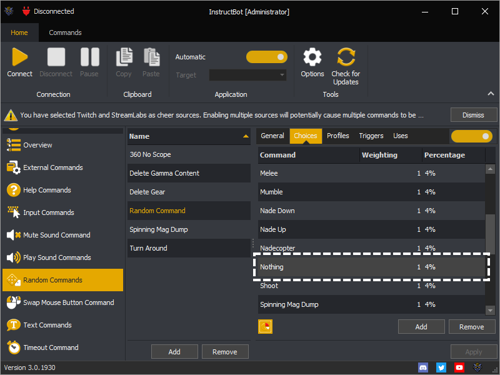Select Random Command in the name list

189,210
